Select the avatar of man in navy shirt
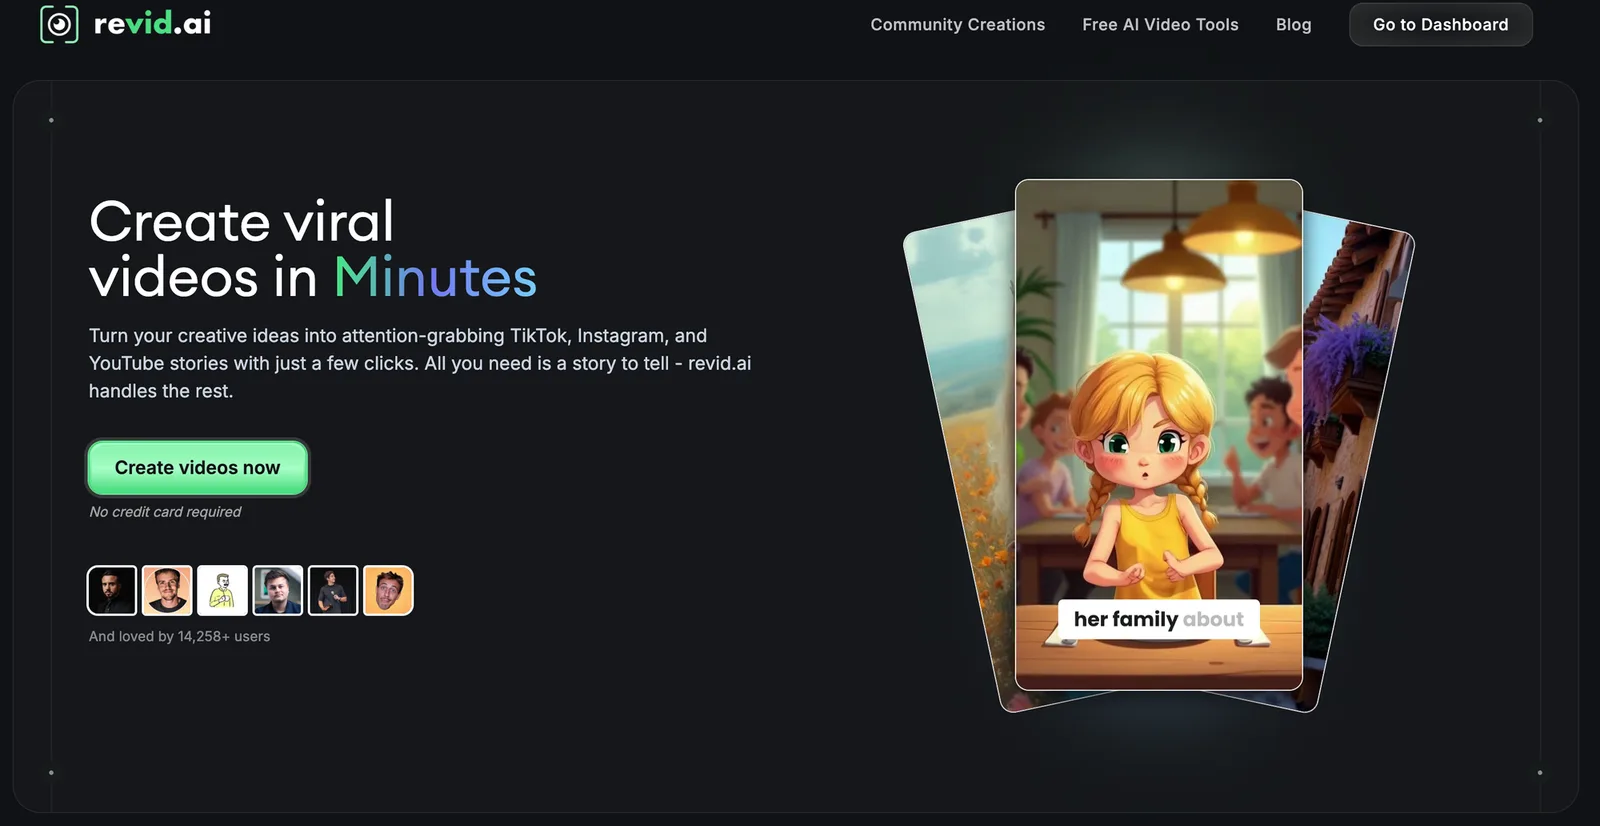1600x826 pixels. 277,590
